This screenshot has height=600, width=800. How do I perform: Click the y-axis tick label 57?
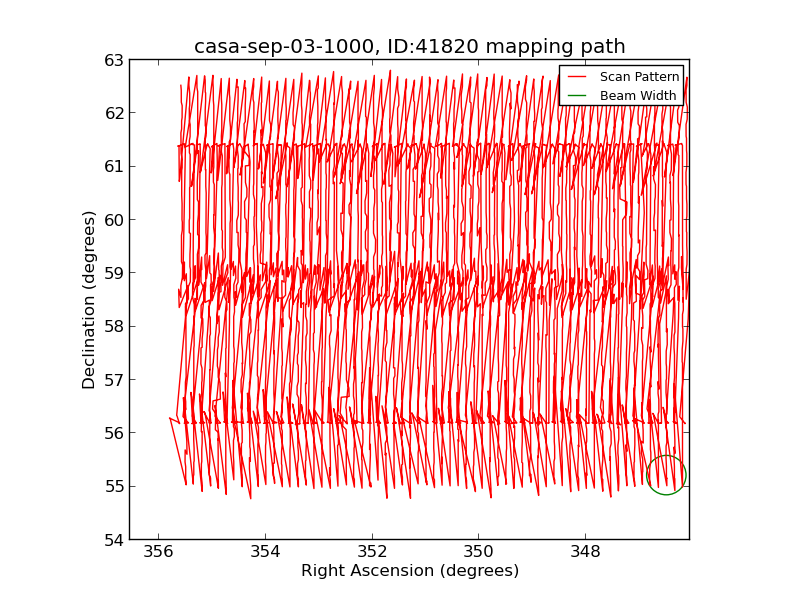[x=114, y=380]
